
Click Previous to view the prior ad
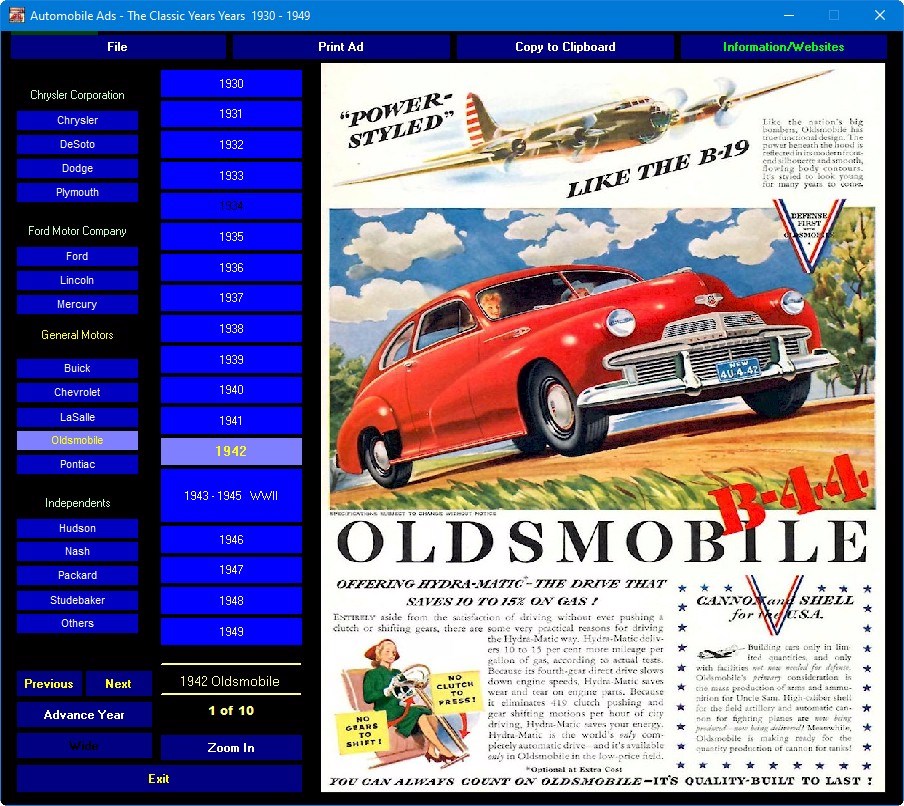tap(48, 684)
